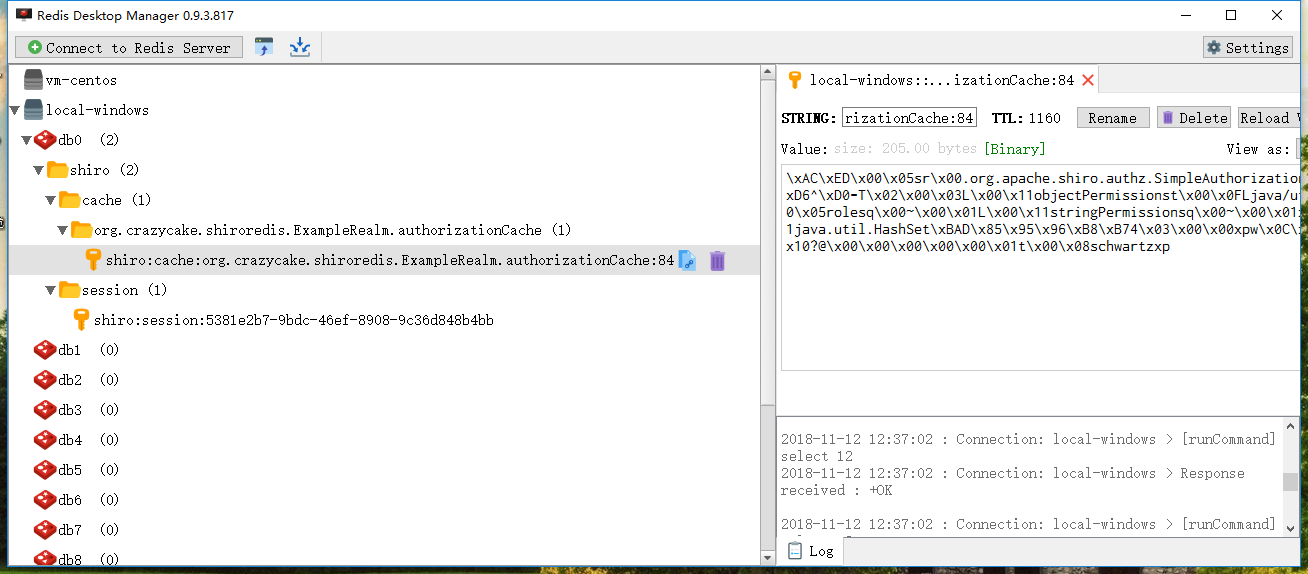Collapse the session namespace
Image resolution: width=1308 pixels, height=574 pixels.
coord(50,290)
